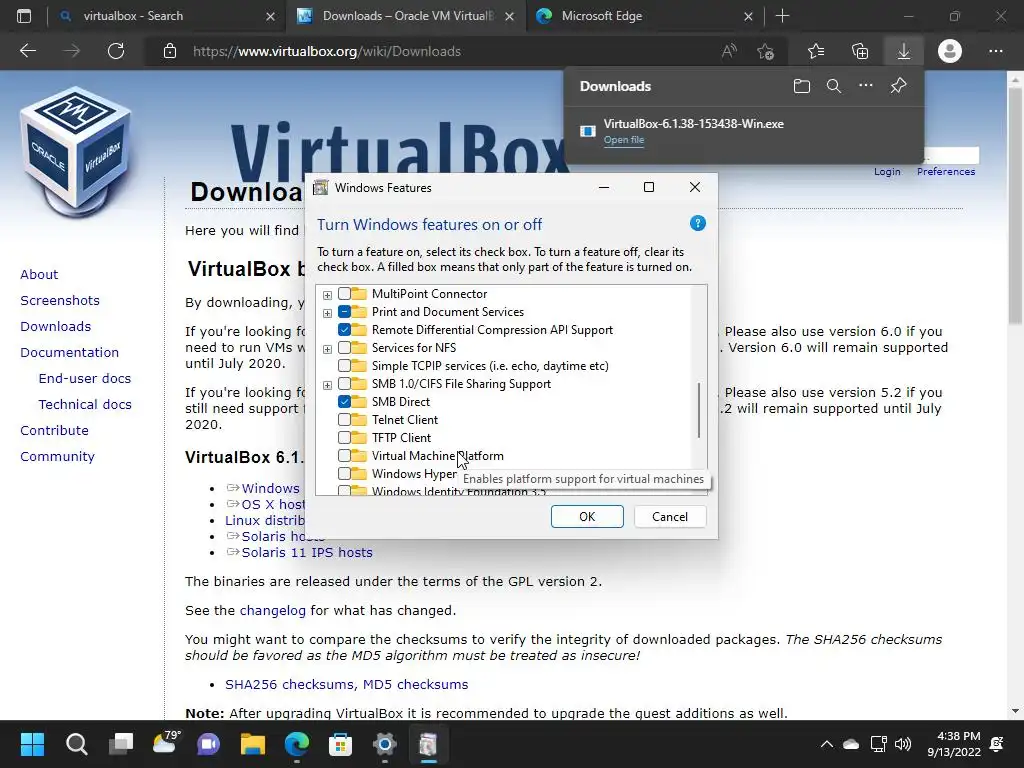Enable Telnet Client checkbox

(344, 420)
